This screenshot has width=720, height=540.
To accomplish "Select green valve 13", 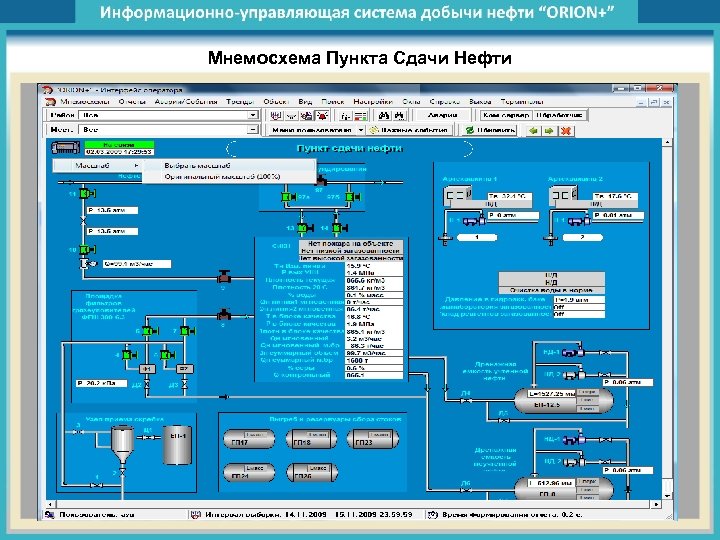I will coord(304,228).
